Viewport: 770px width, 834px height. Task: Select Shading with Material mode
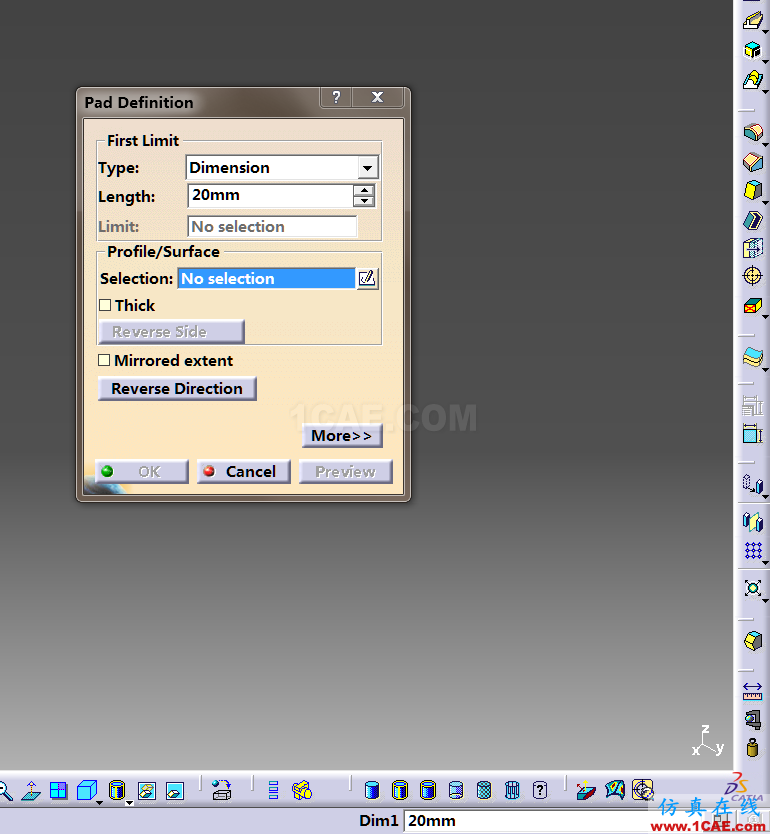pyautogui.click(x=484, y=790)
